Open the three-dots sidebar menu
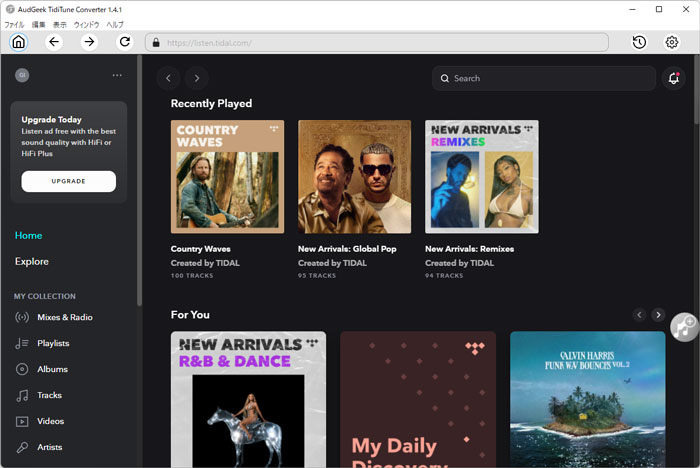 [117, 75]
